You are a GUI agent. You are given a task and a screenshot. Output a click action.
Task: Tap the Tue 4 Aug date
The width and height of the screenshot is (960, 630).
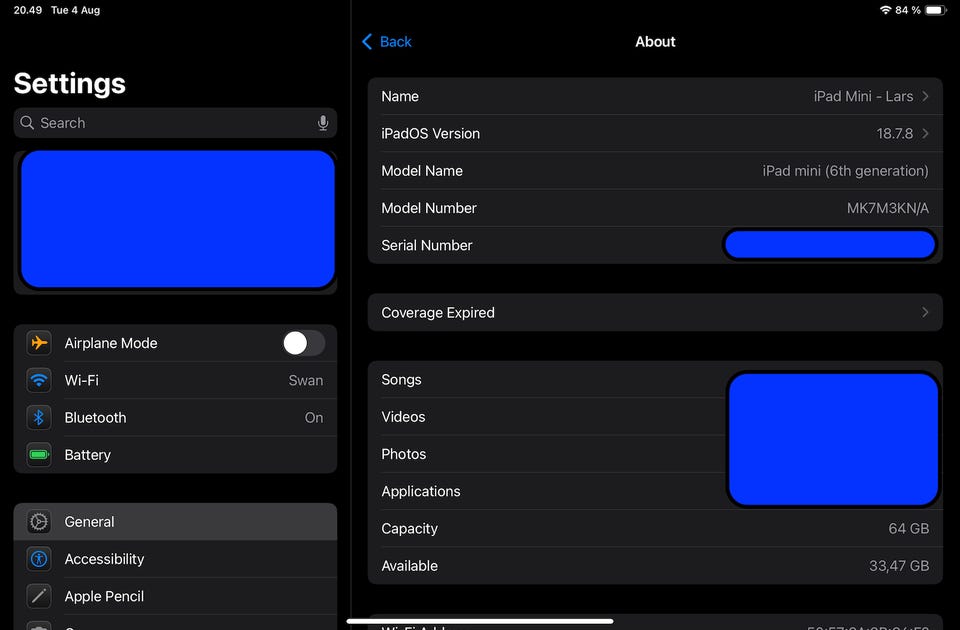click(75, 10)
